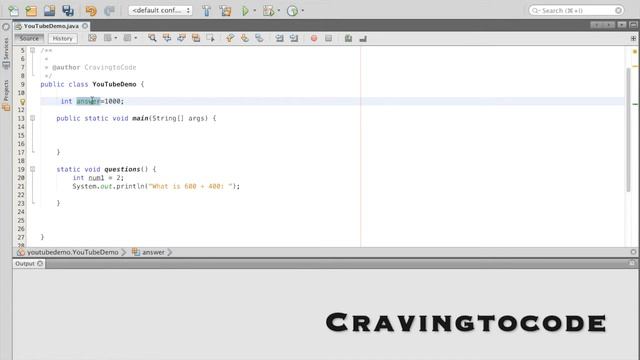Start macro recording with red circle
640x360 pixels.
pyautogui.click(x=314, y=38)
